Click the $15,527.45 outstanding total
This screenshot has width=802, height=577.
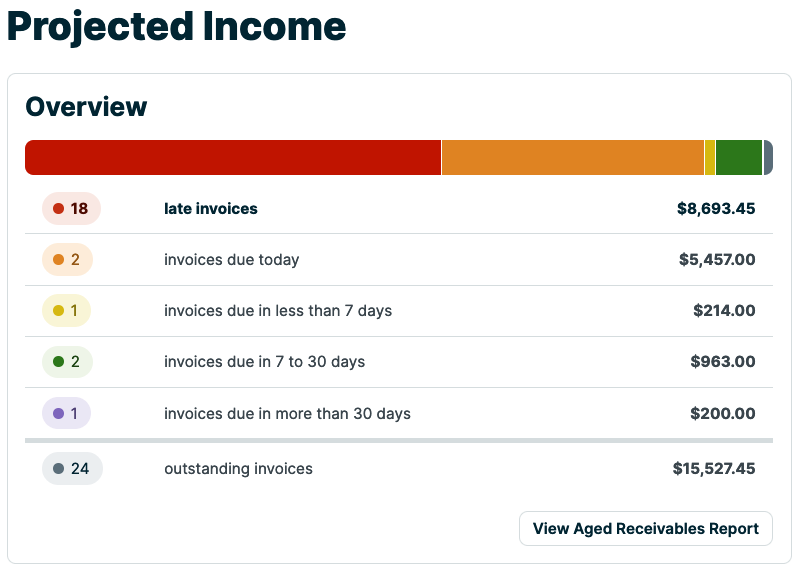714,468
